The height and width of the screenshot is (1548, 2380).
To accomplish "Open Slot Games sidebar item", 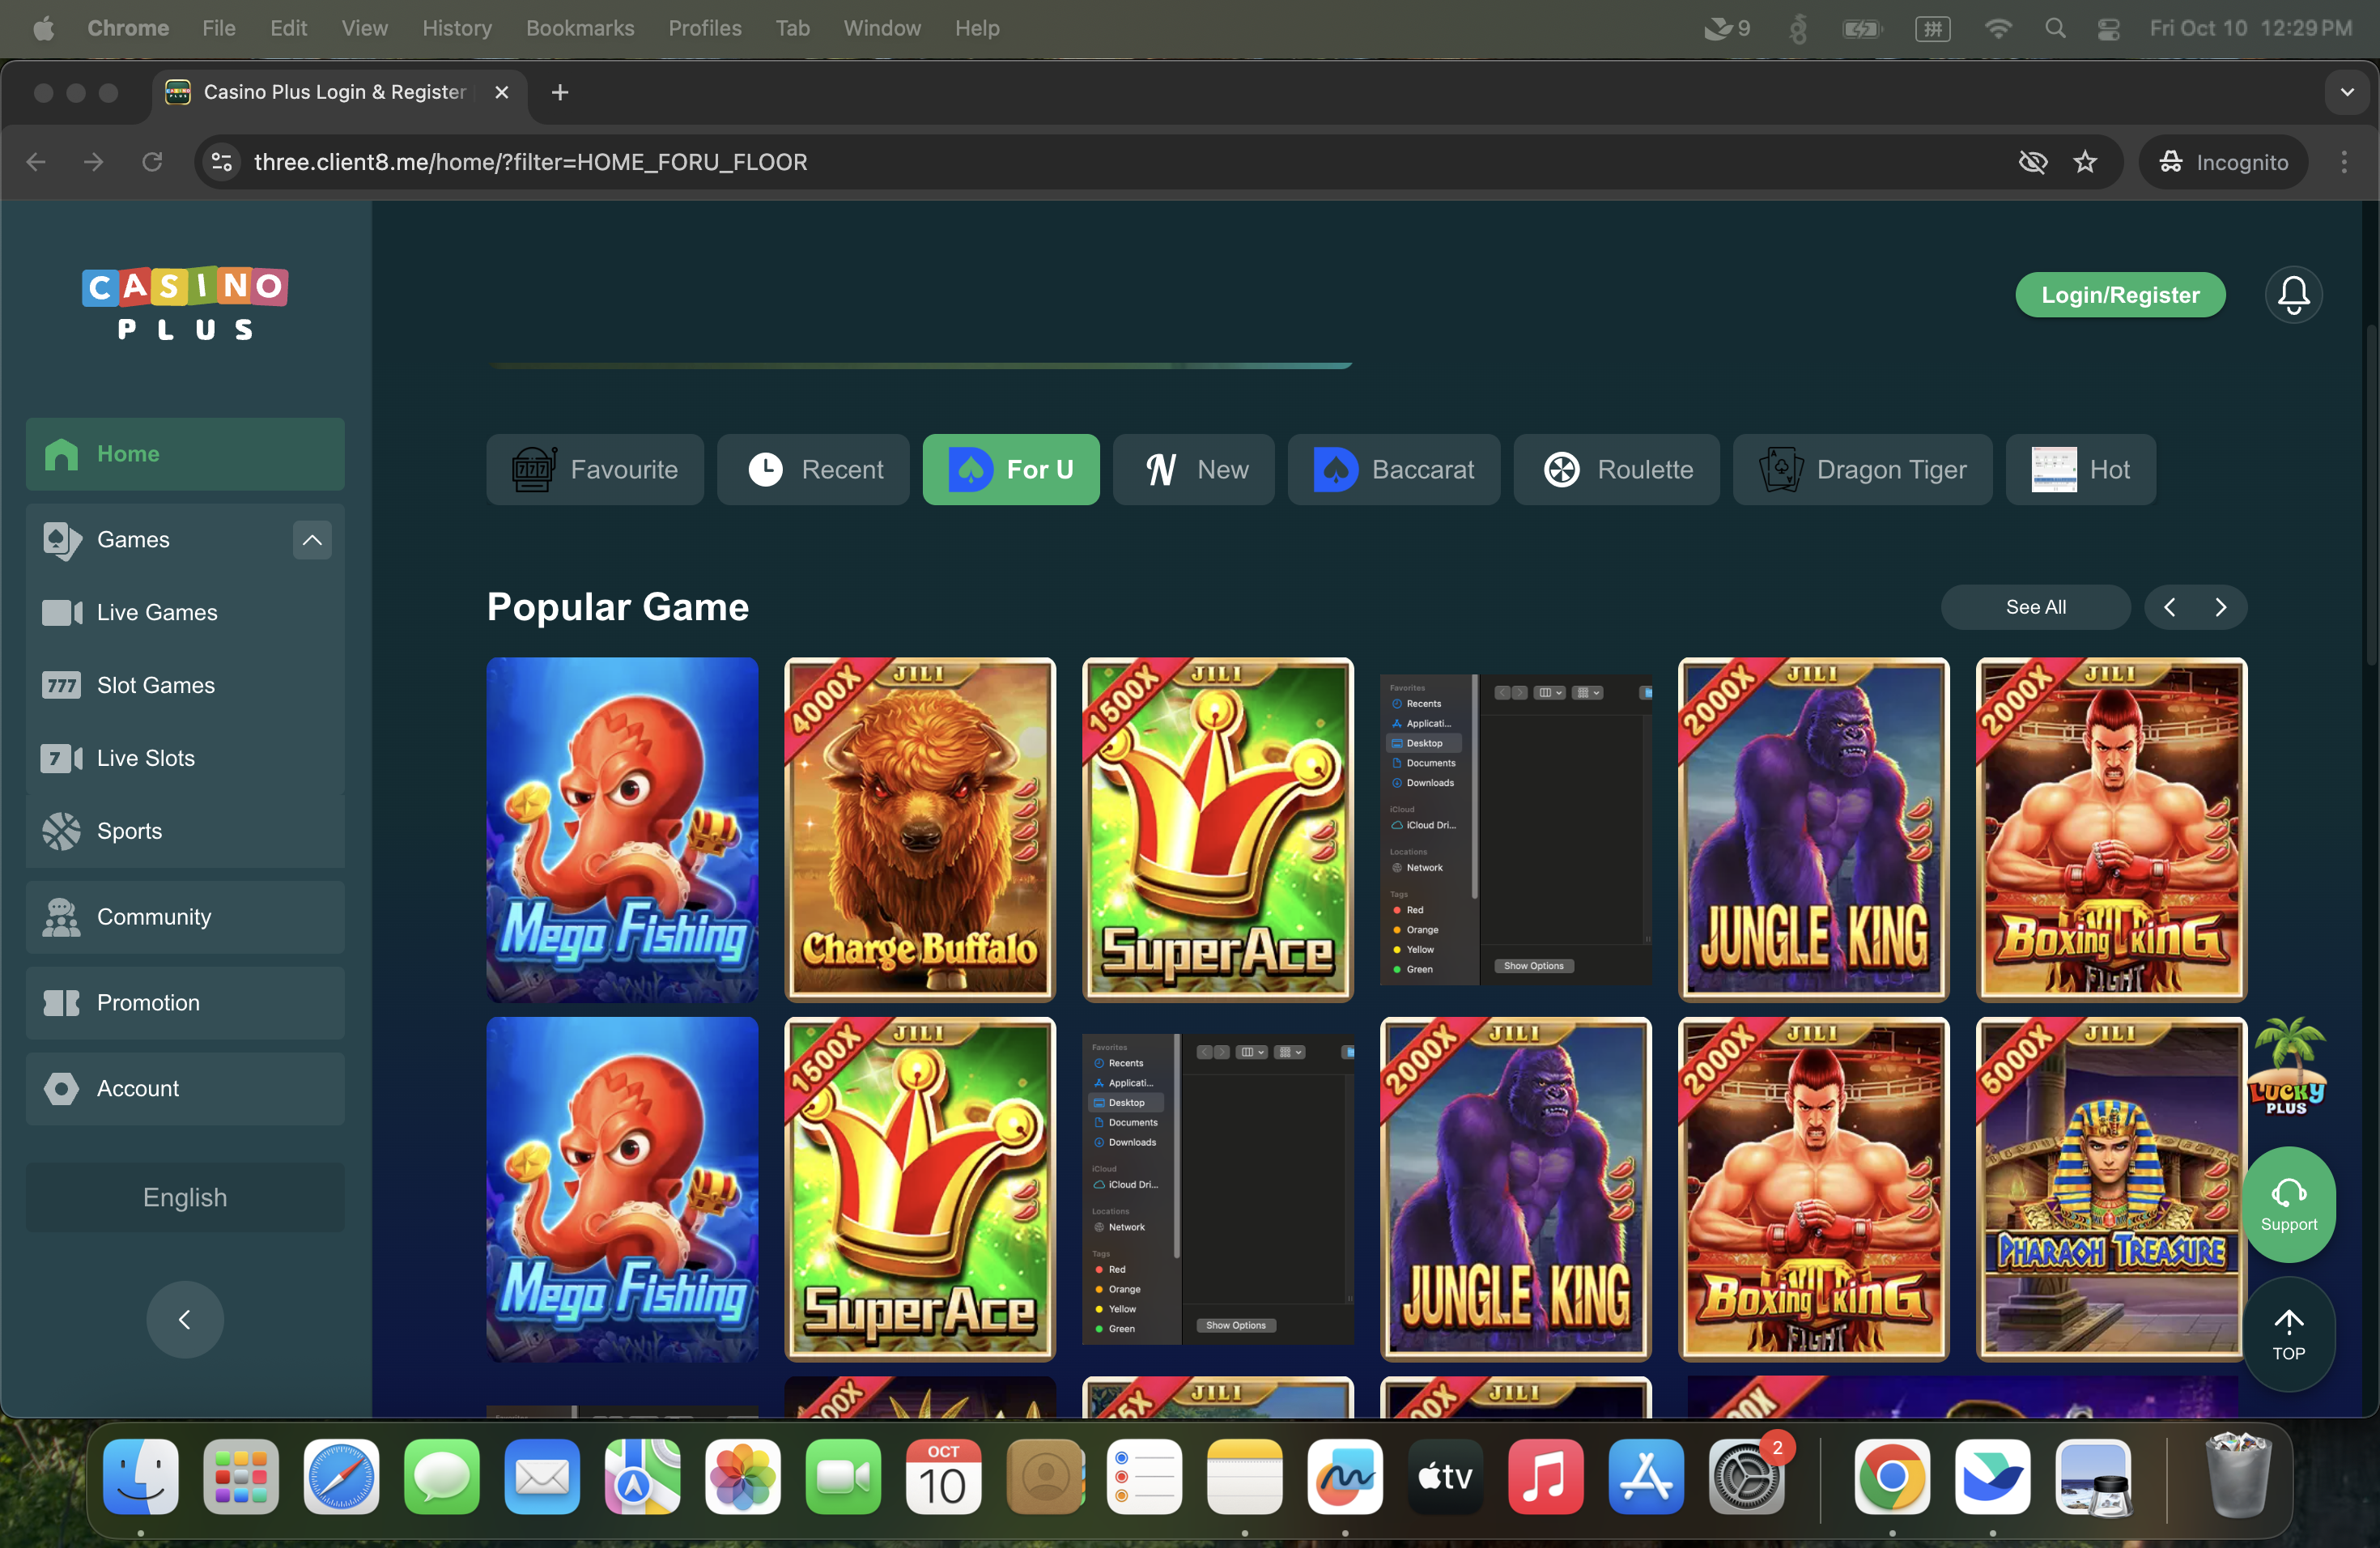I will tap(155, 685).
